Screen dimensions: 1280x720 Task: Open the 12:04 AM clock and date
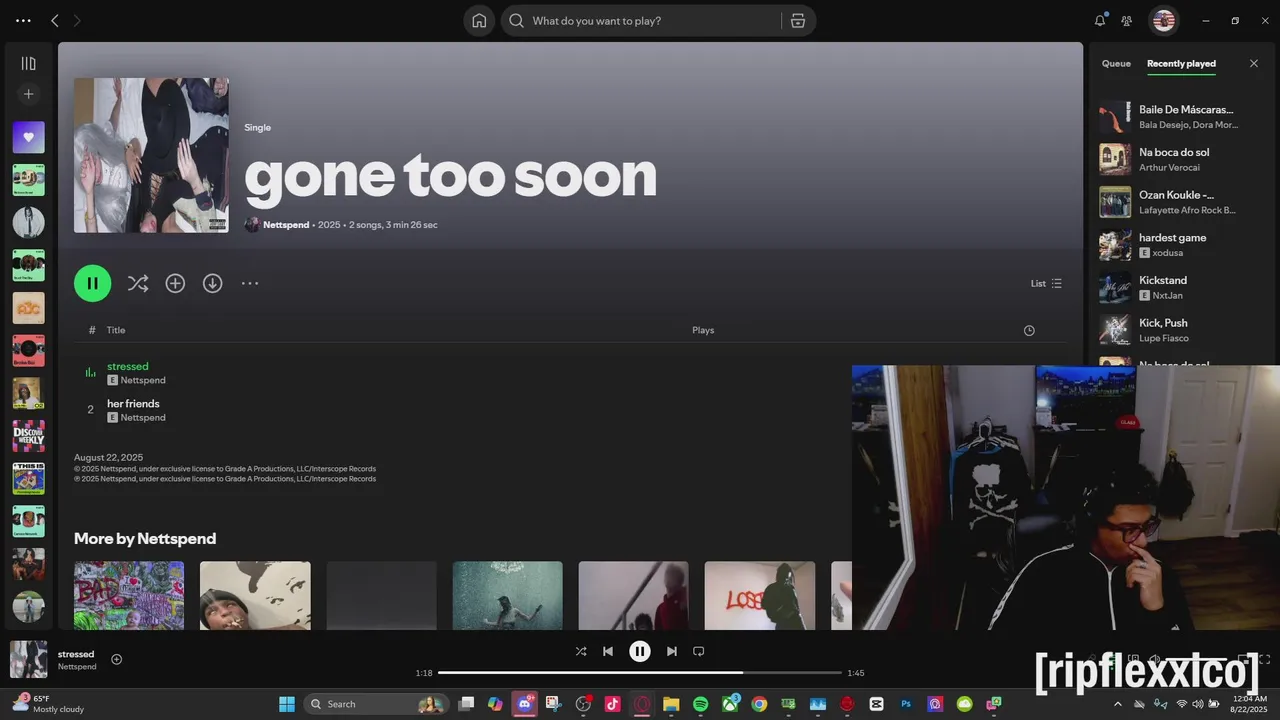[x=1249, y=704]
